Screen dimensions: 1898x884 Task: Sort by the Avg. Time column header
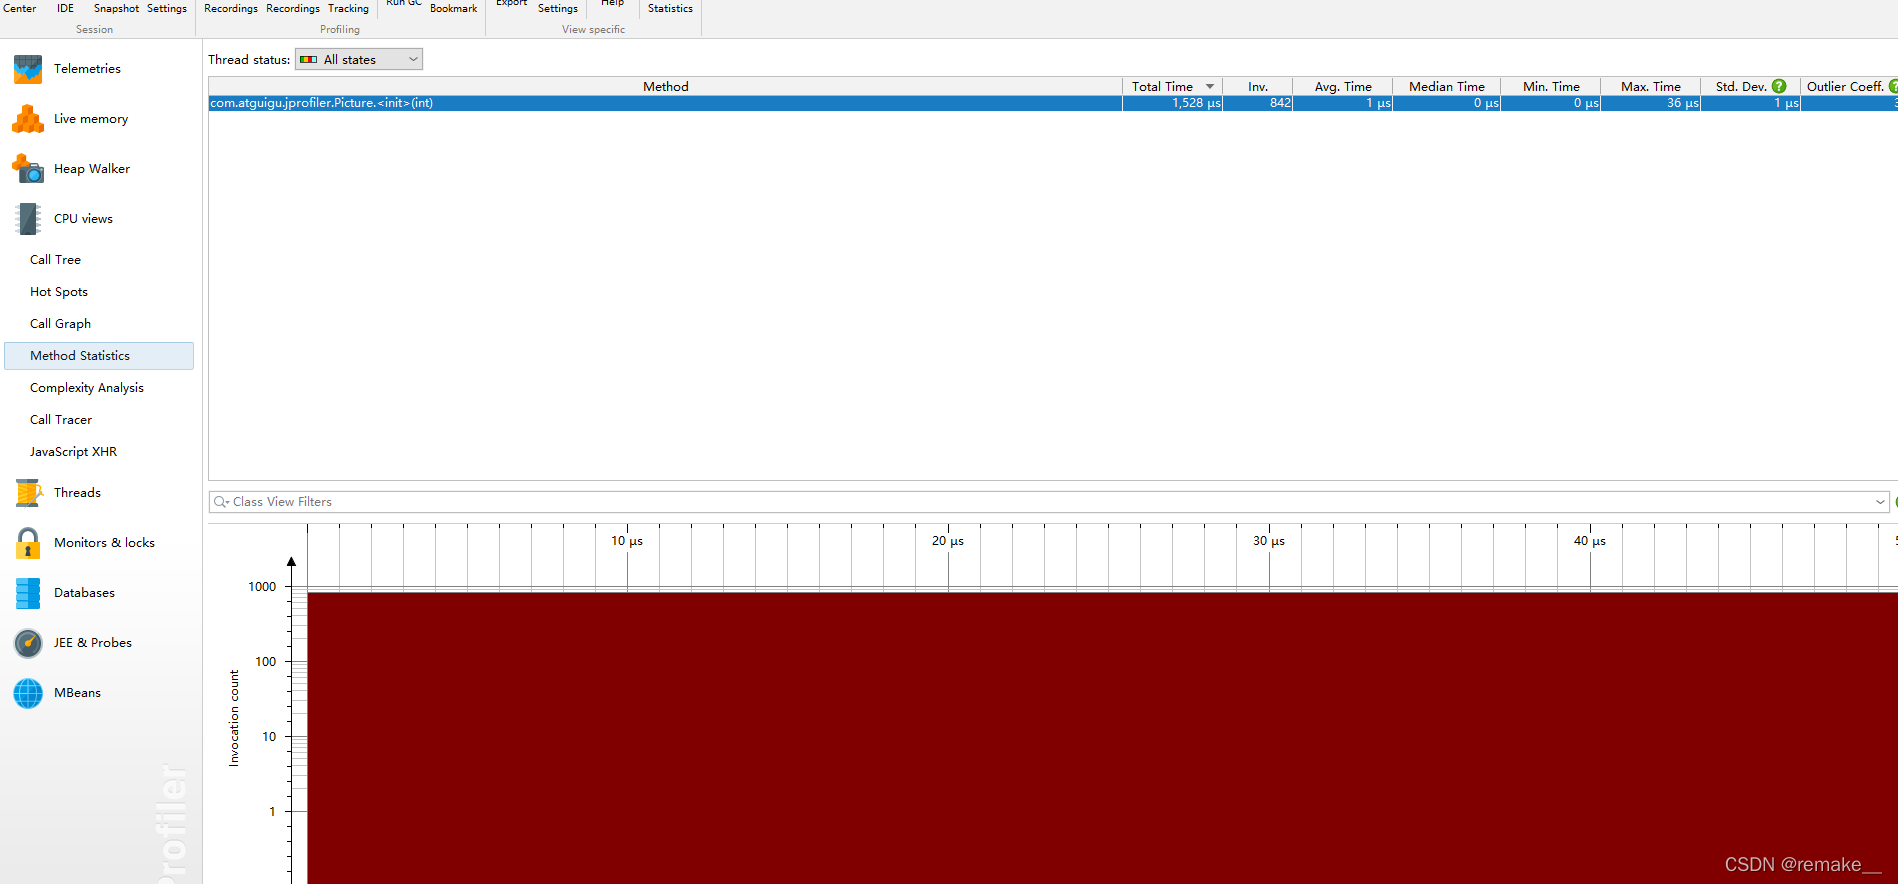[x=1343, y=87]
